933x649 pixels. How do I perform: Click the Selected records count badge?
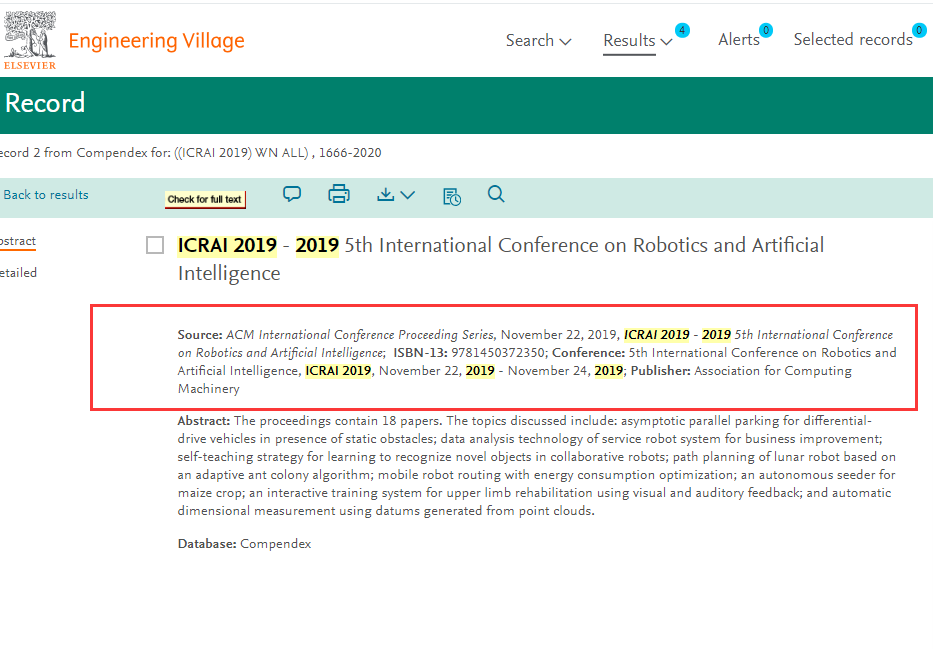919,30
